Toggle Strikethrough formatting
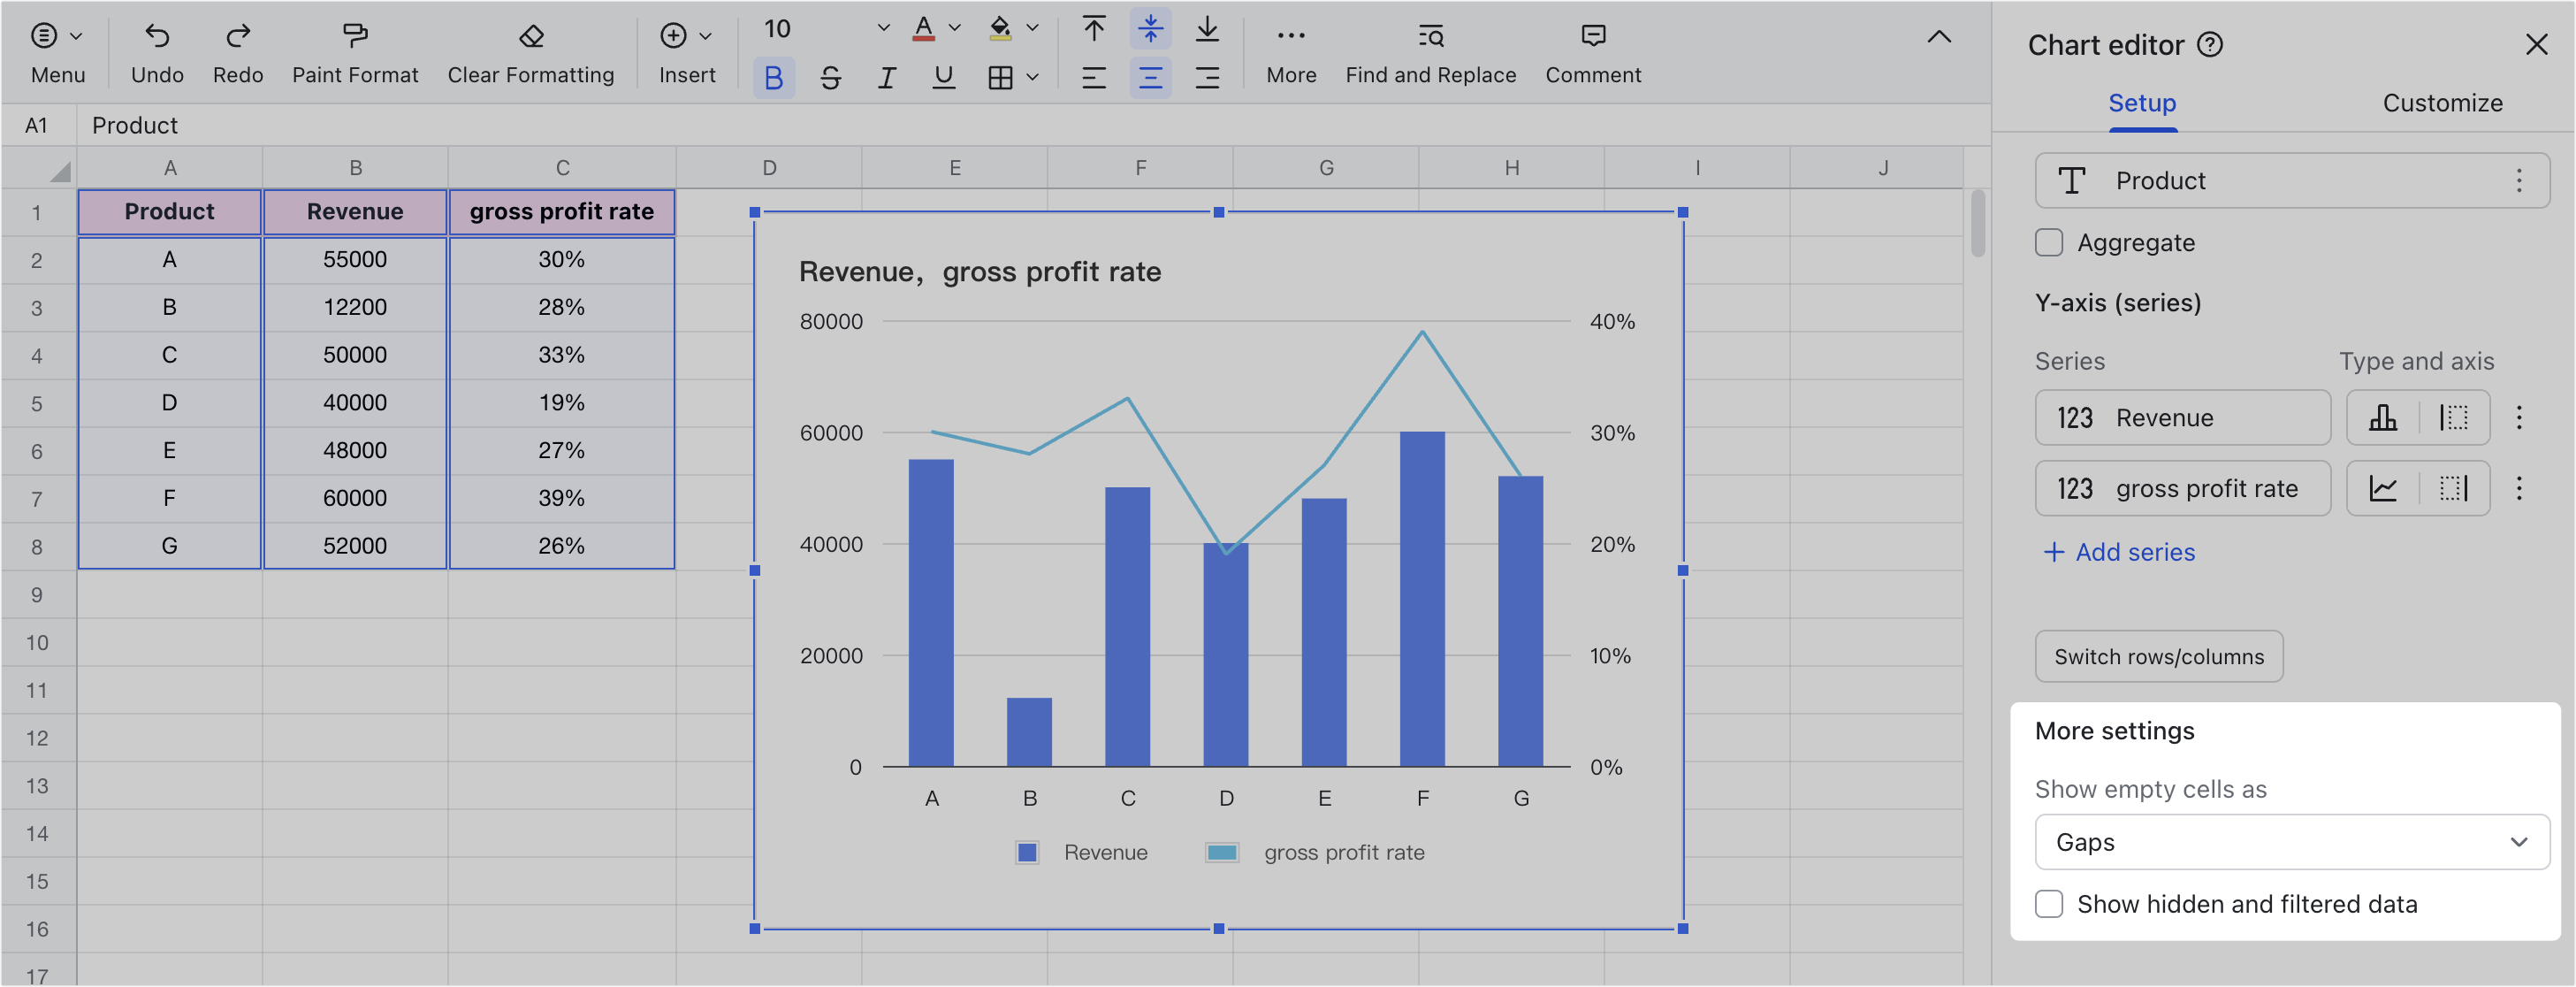 point(830,78)
